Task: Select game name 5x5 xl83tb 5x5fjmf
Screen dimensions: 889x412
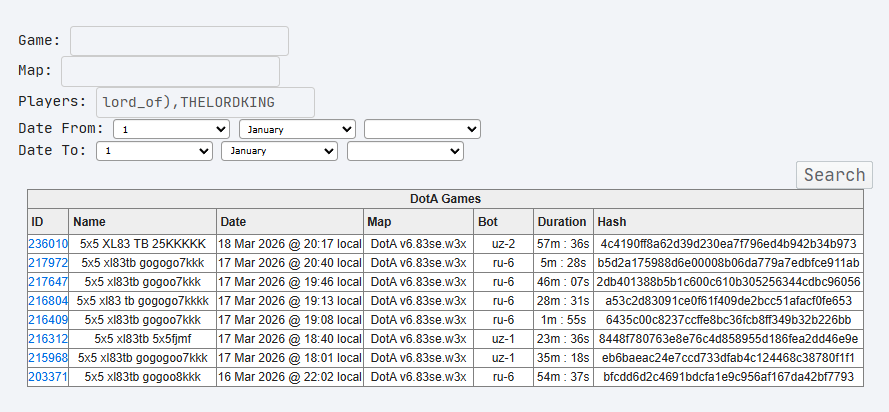Action: point(142,339)
